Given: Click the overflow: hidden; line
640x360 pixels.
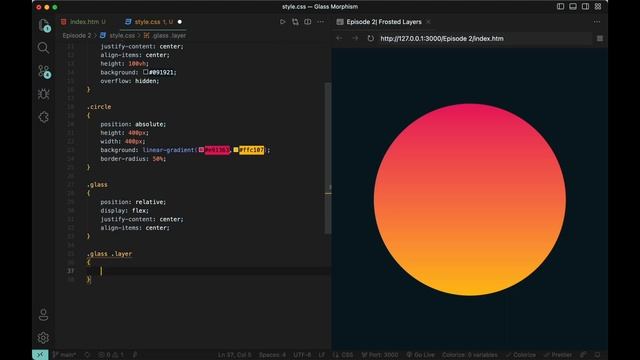Looking at the screenshot, I should 130,81.
